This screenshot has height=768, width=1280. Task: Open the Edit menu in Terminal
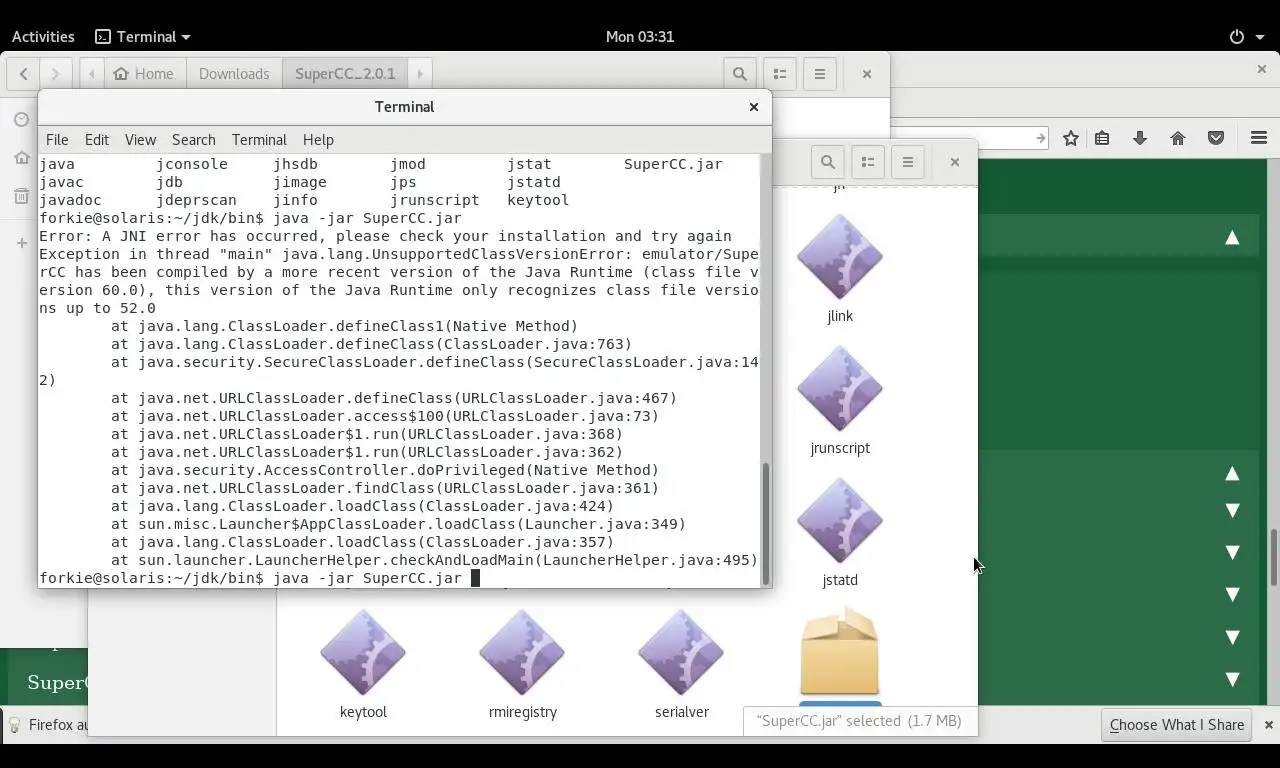coord(97,140)
